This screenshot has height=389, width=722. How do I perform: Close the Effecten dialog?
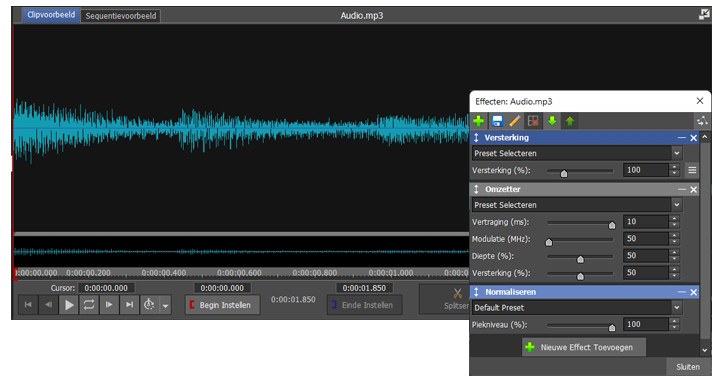[700, 101]
